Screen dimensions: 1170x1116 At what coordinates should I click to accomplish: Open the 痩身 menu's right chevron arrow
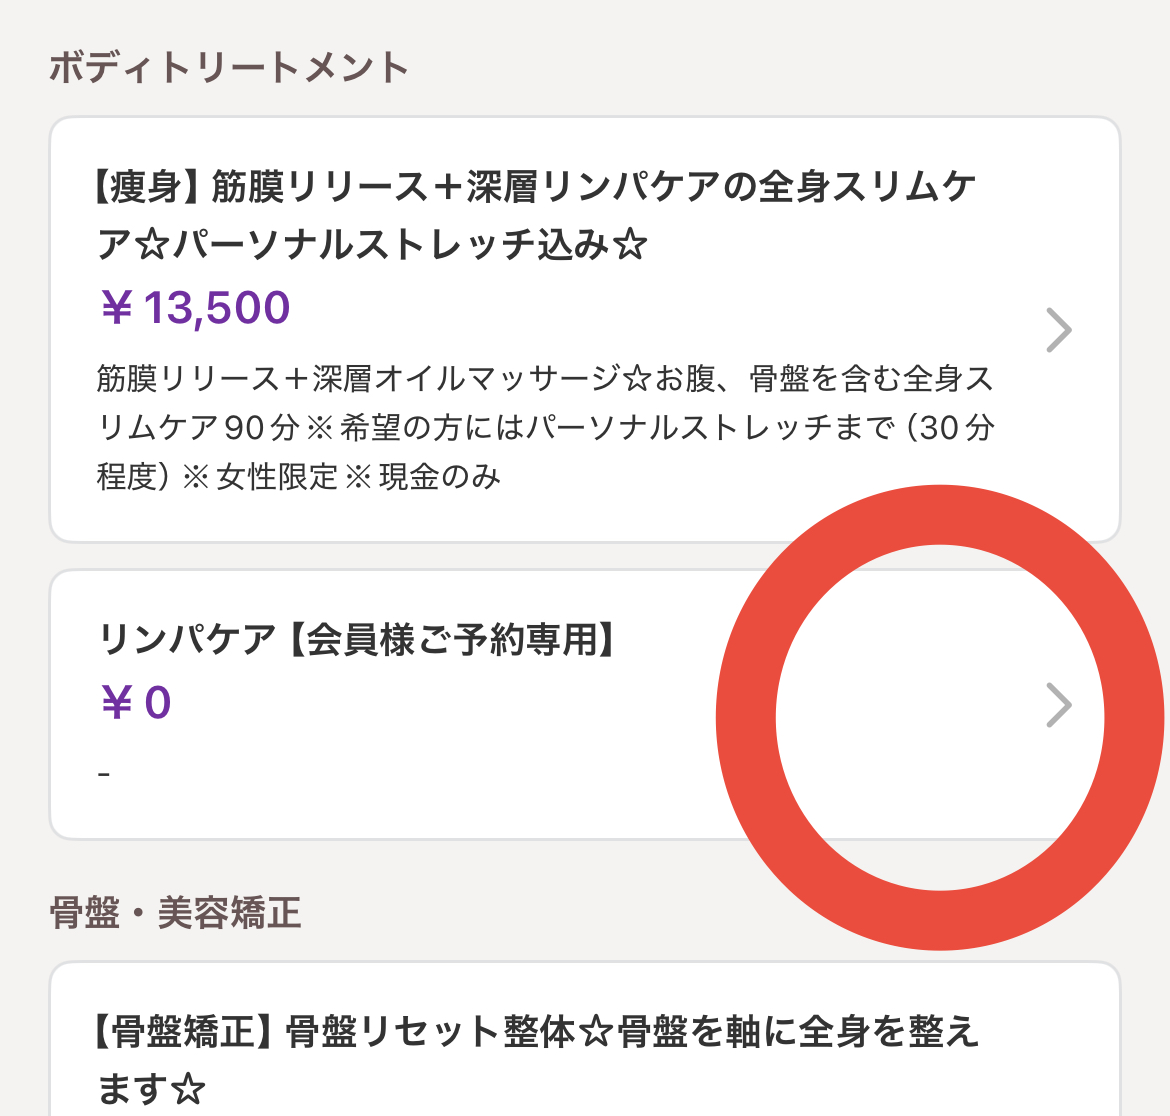(1058, 331)
